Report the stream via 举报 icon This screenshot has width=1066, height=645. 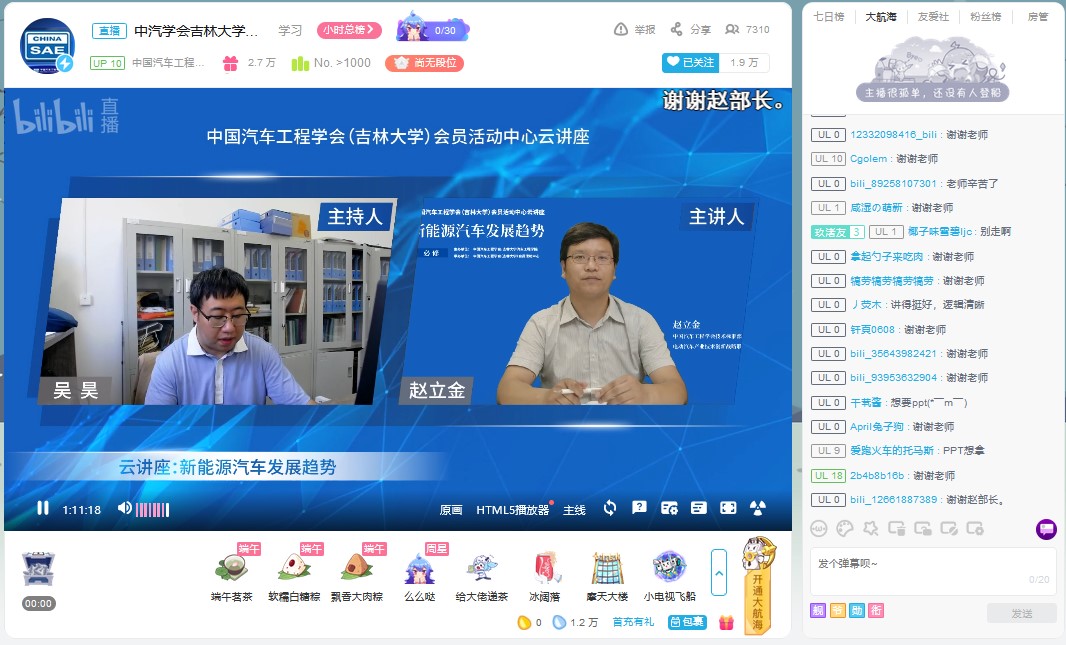[621, 30]
